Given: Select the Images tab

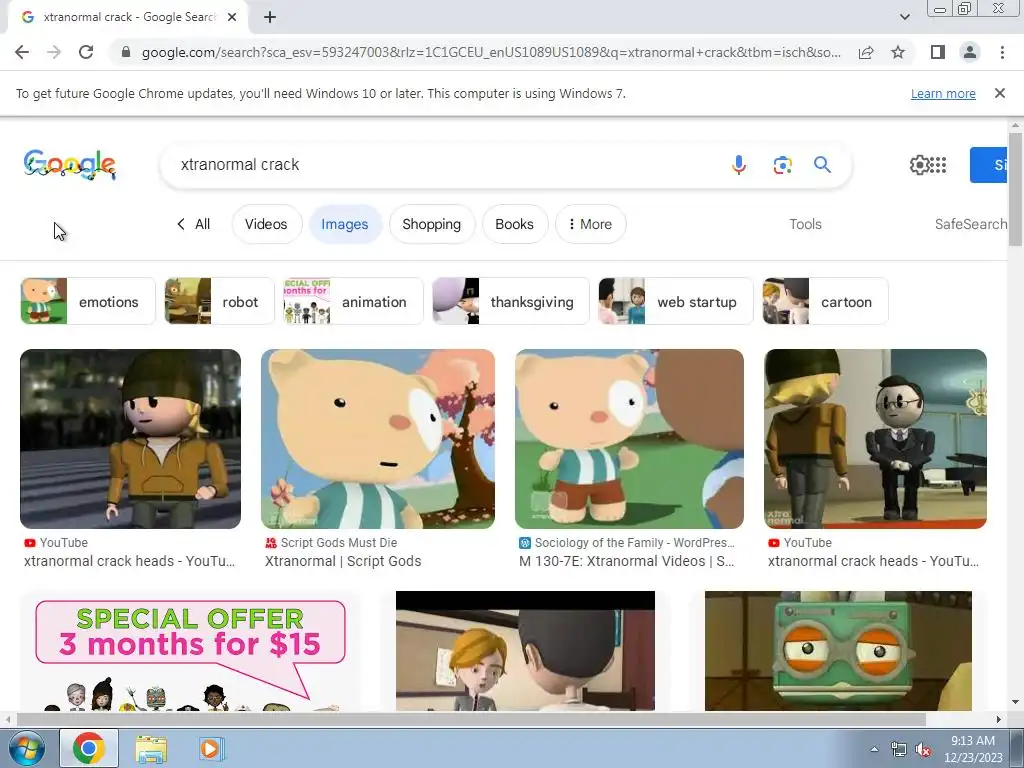Looking at the screenshot, I should 344,224.
